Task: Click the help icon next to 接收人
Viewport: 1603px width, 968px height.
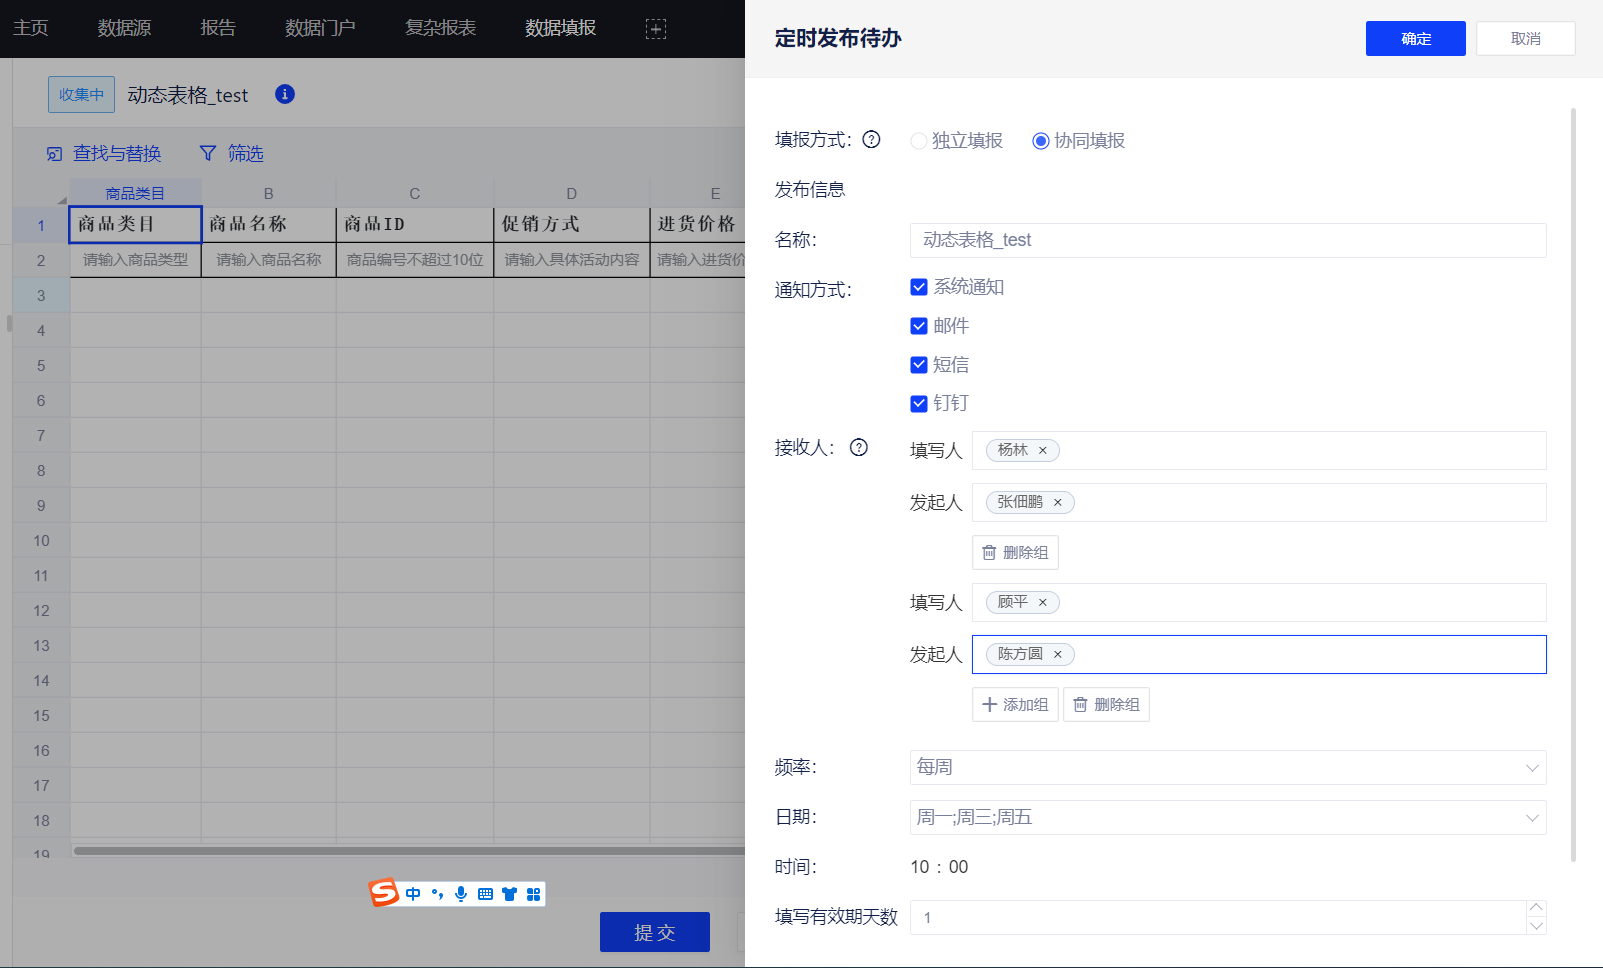Action: 858,448
